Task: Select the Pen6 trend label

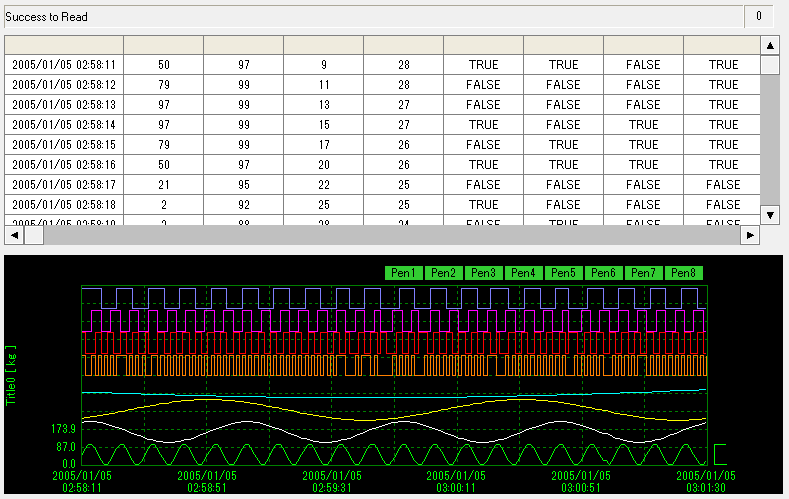Action: (604, 273)
